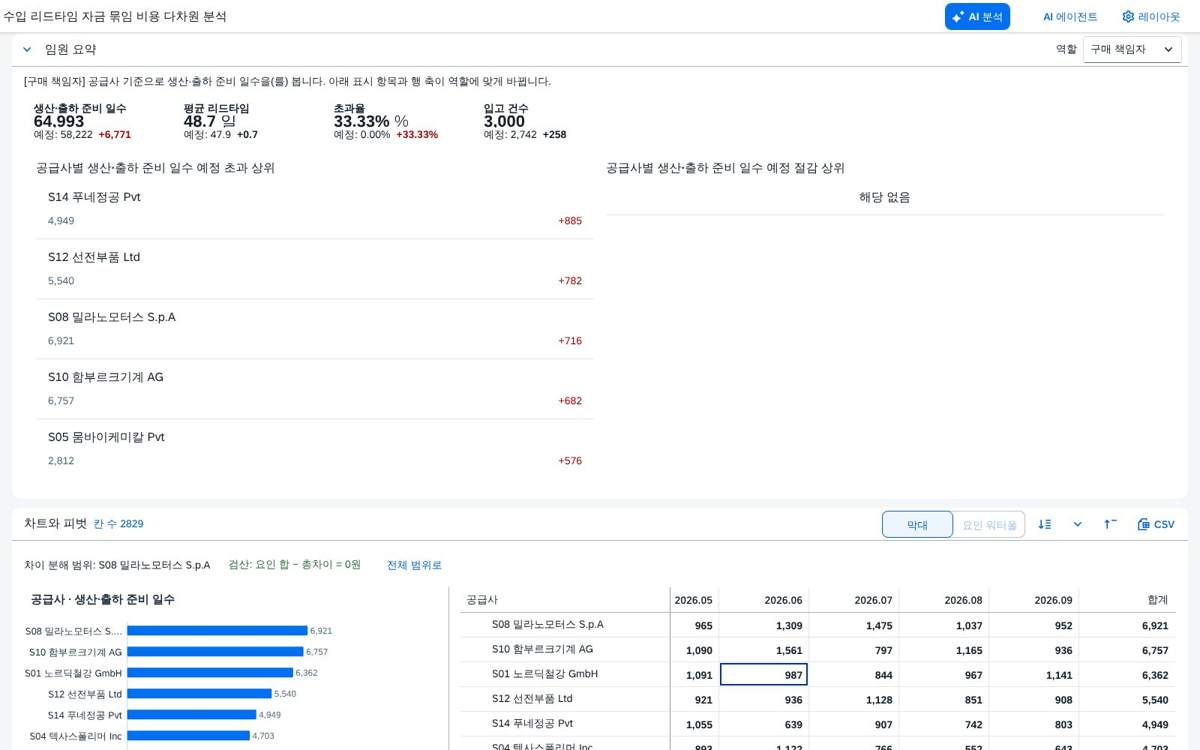Click the 초과율 KPI value 33.33%
Screen dimensions: 1200x750
pos(361,122)
